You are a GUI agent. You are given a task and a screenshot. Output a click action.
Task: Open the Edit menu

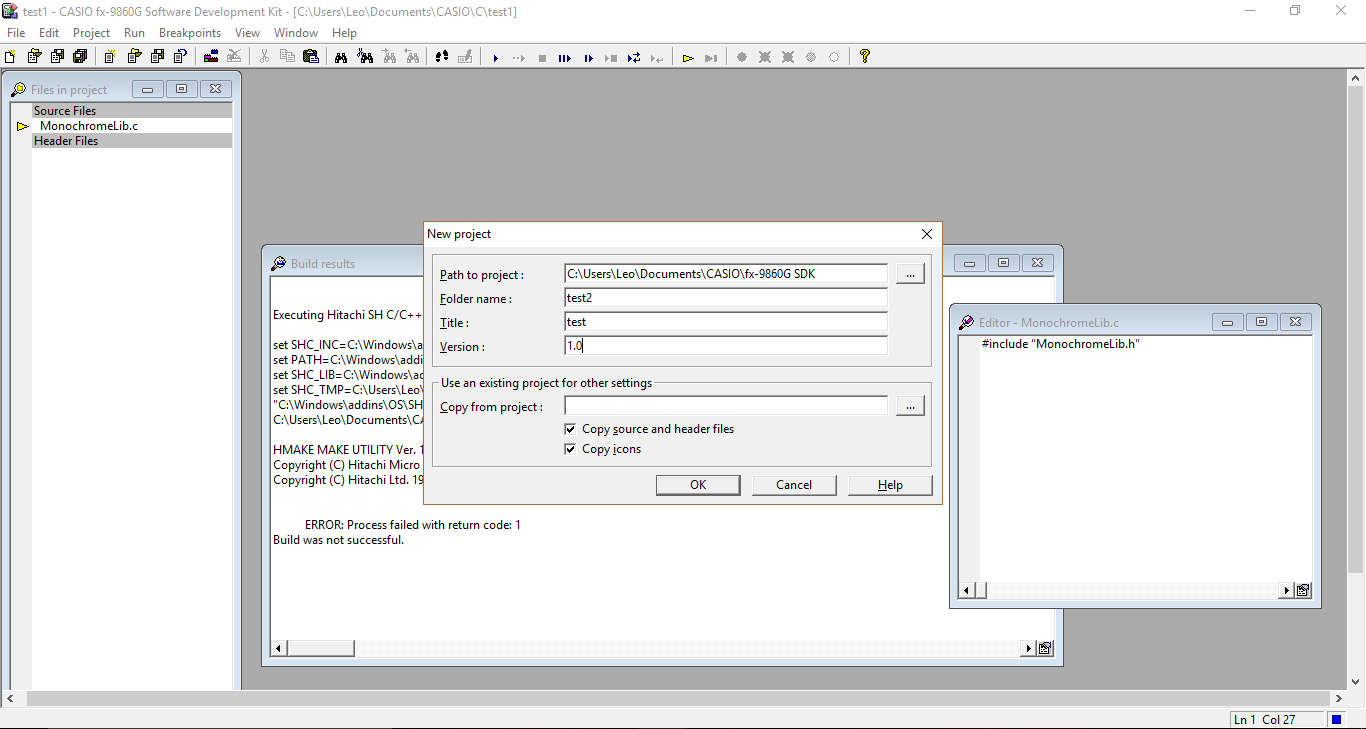tap(49, 33)
